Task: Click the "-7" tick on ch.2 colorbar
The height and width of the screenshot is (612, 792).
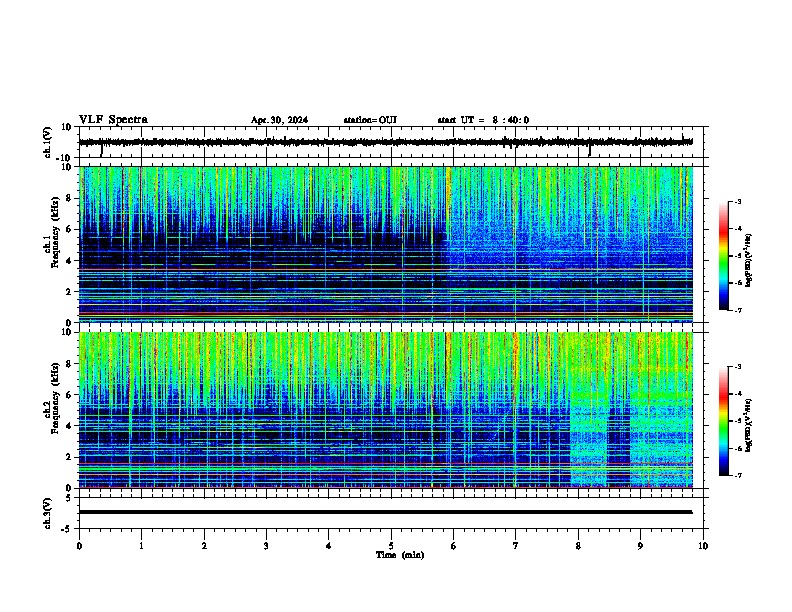Action: click(x=737, y=475)
